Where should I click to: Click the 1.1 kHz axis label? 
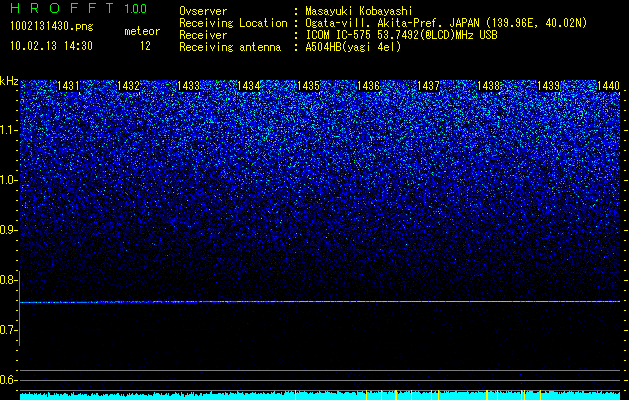[8, 130]
